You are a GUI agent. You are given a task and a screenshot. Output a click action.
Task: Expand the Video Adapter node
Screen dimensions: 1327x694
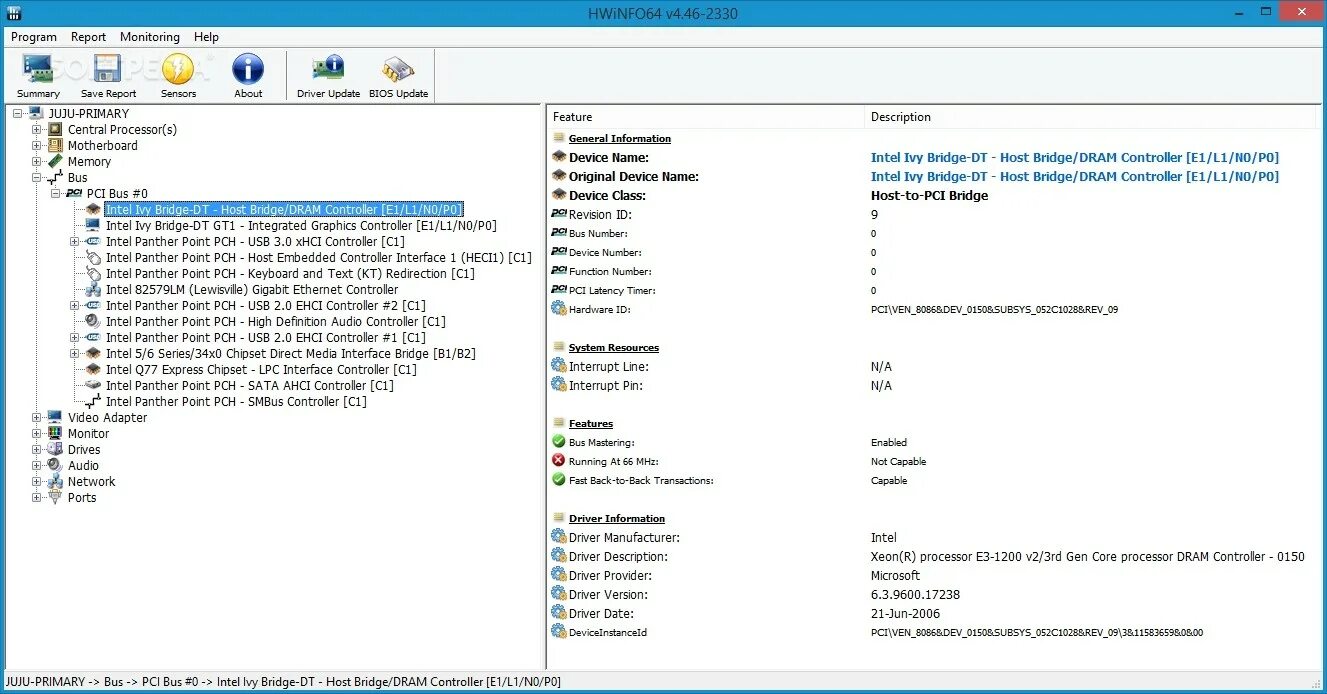(37, 417)
